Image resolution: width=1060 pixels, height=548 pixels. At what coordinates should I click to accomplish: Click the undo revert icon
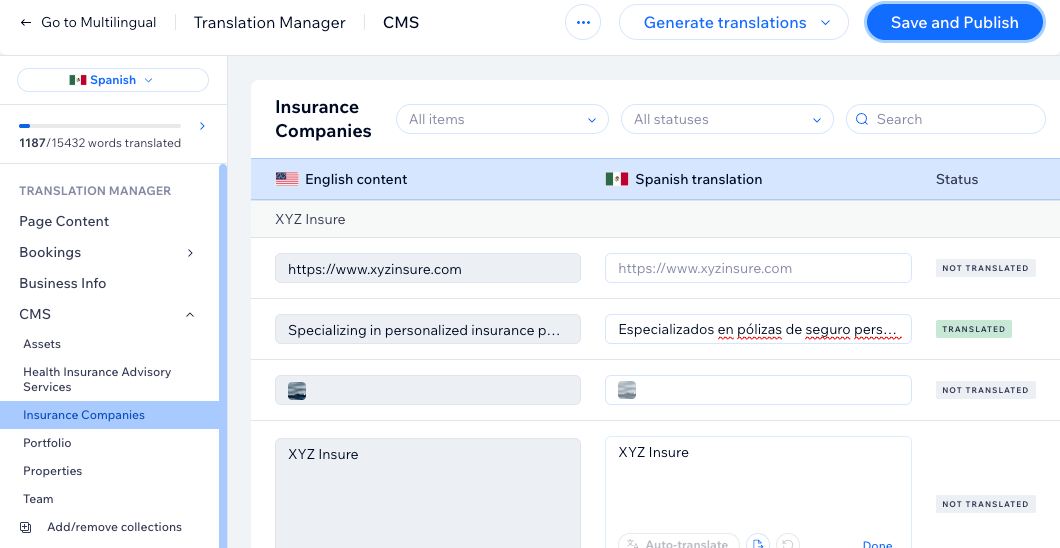tap(788, 544)
